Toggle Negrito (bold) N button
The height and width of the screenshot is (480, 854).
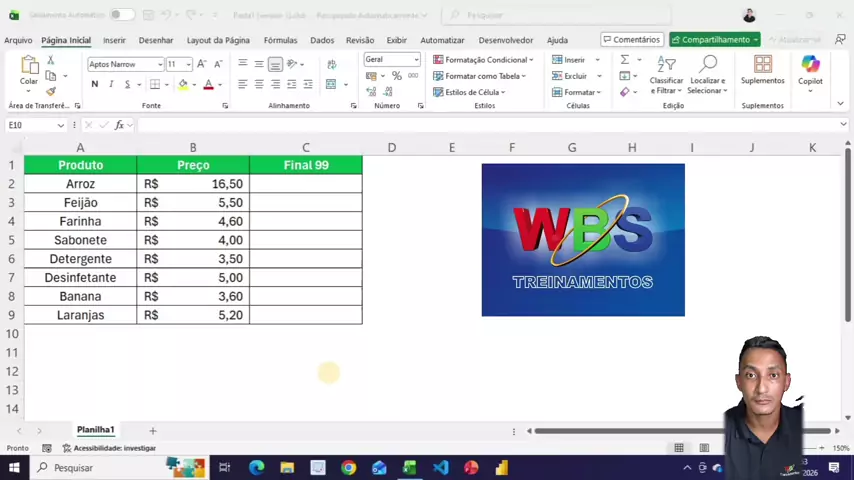95,84
